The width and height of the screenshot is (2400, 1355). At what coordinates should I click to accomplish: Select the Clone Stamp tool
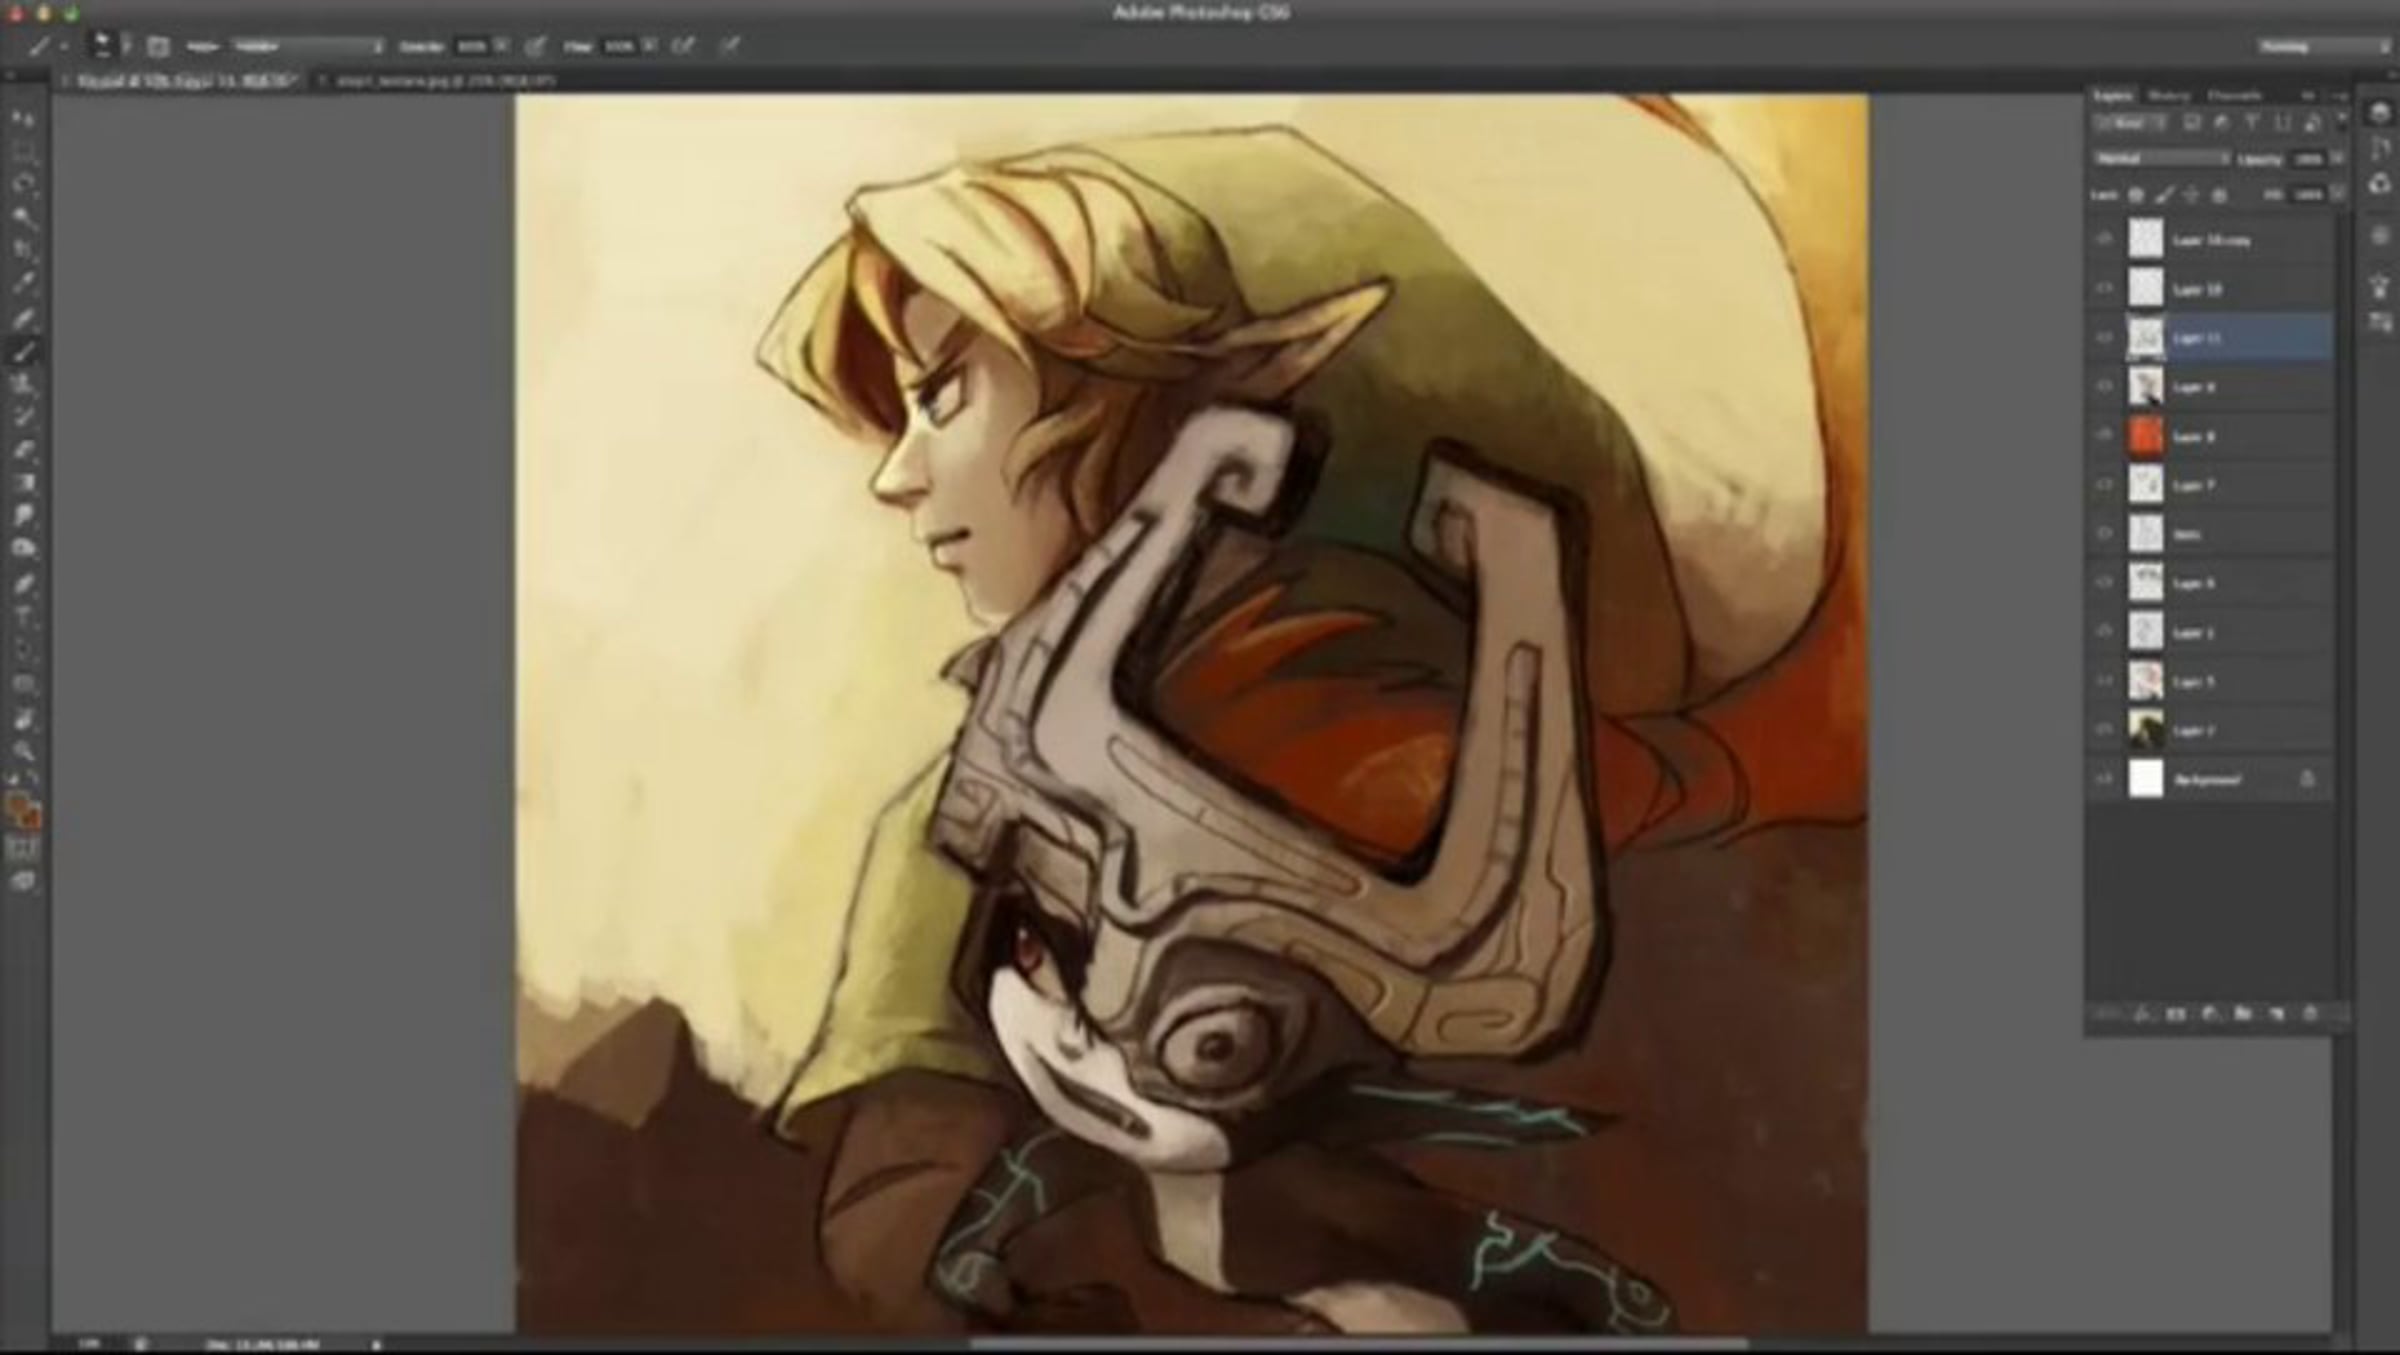tap(24, 384)
